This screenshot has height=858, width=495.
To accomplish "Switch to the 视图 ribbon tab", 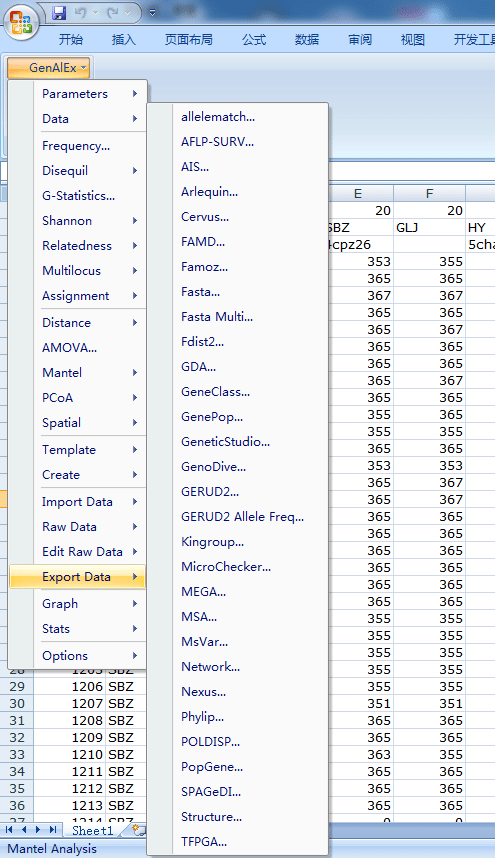I will click(x=412, y=39).
